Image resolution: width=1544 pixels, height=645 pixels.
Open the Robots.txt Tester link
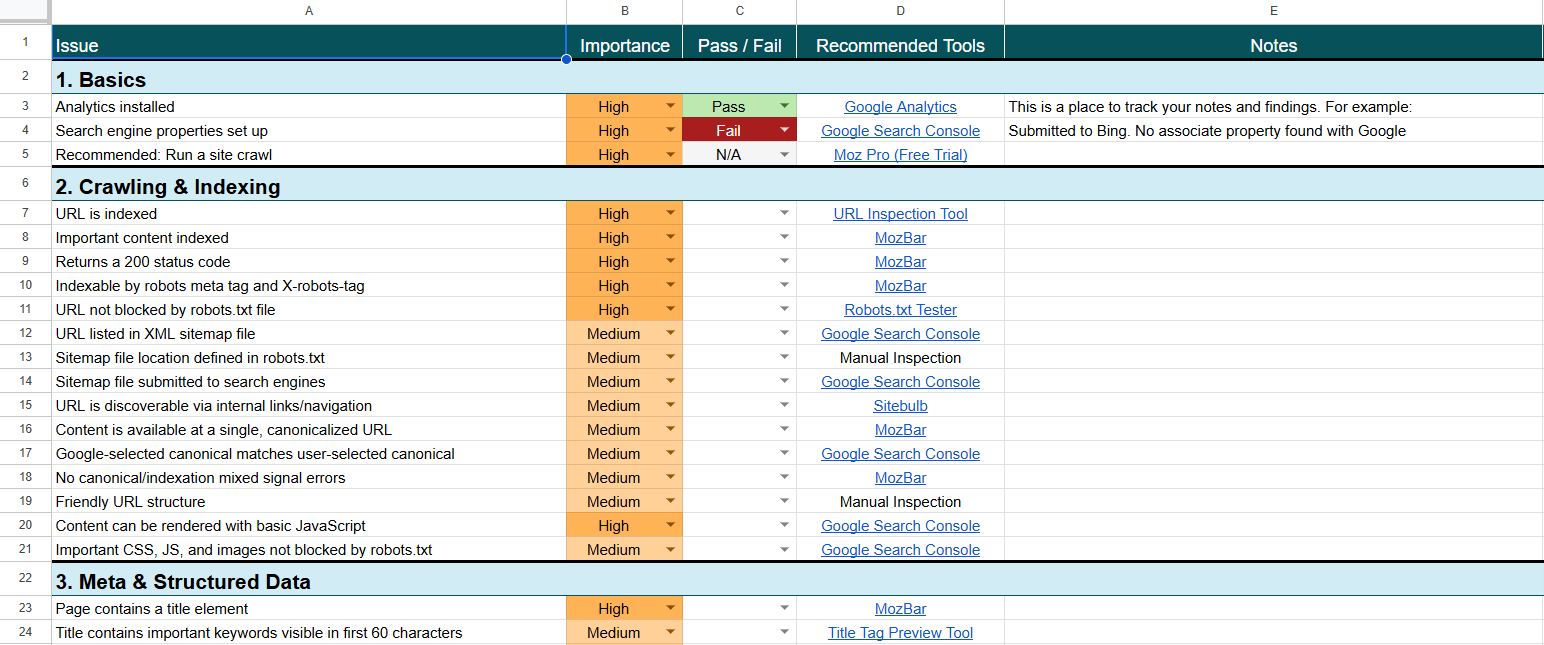(x=900, y=309)
